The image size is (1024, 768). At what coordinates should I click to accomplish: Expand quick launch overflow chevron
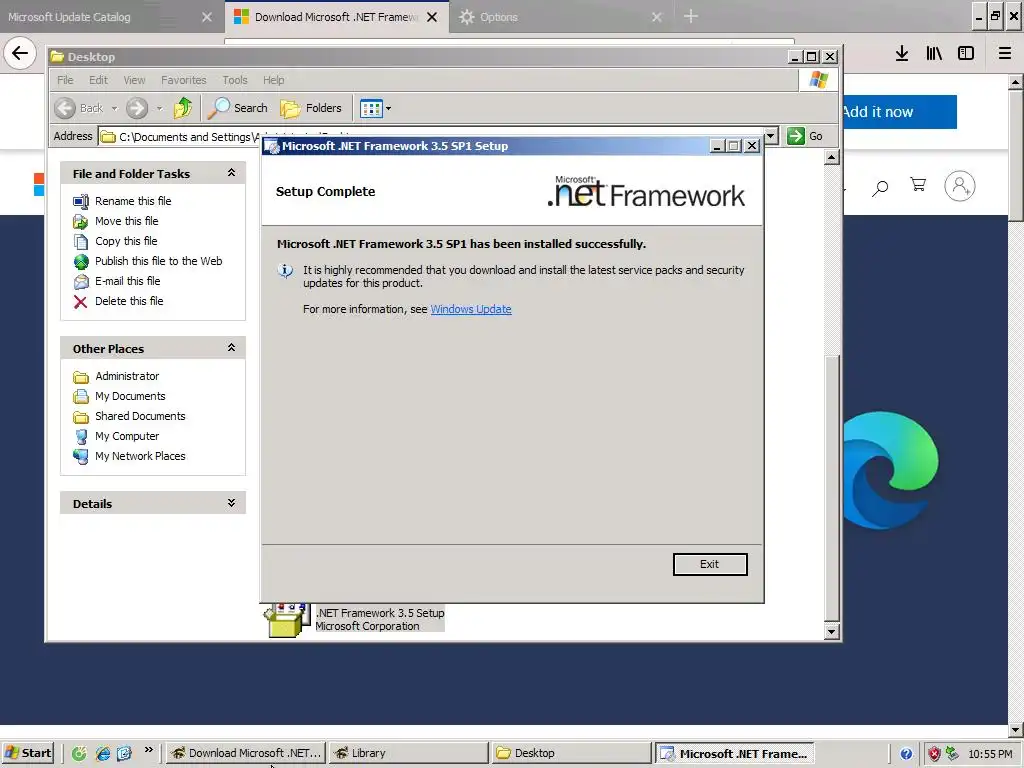148,750
